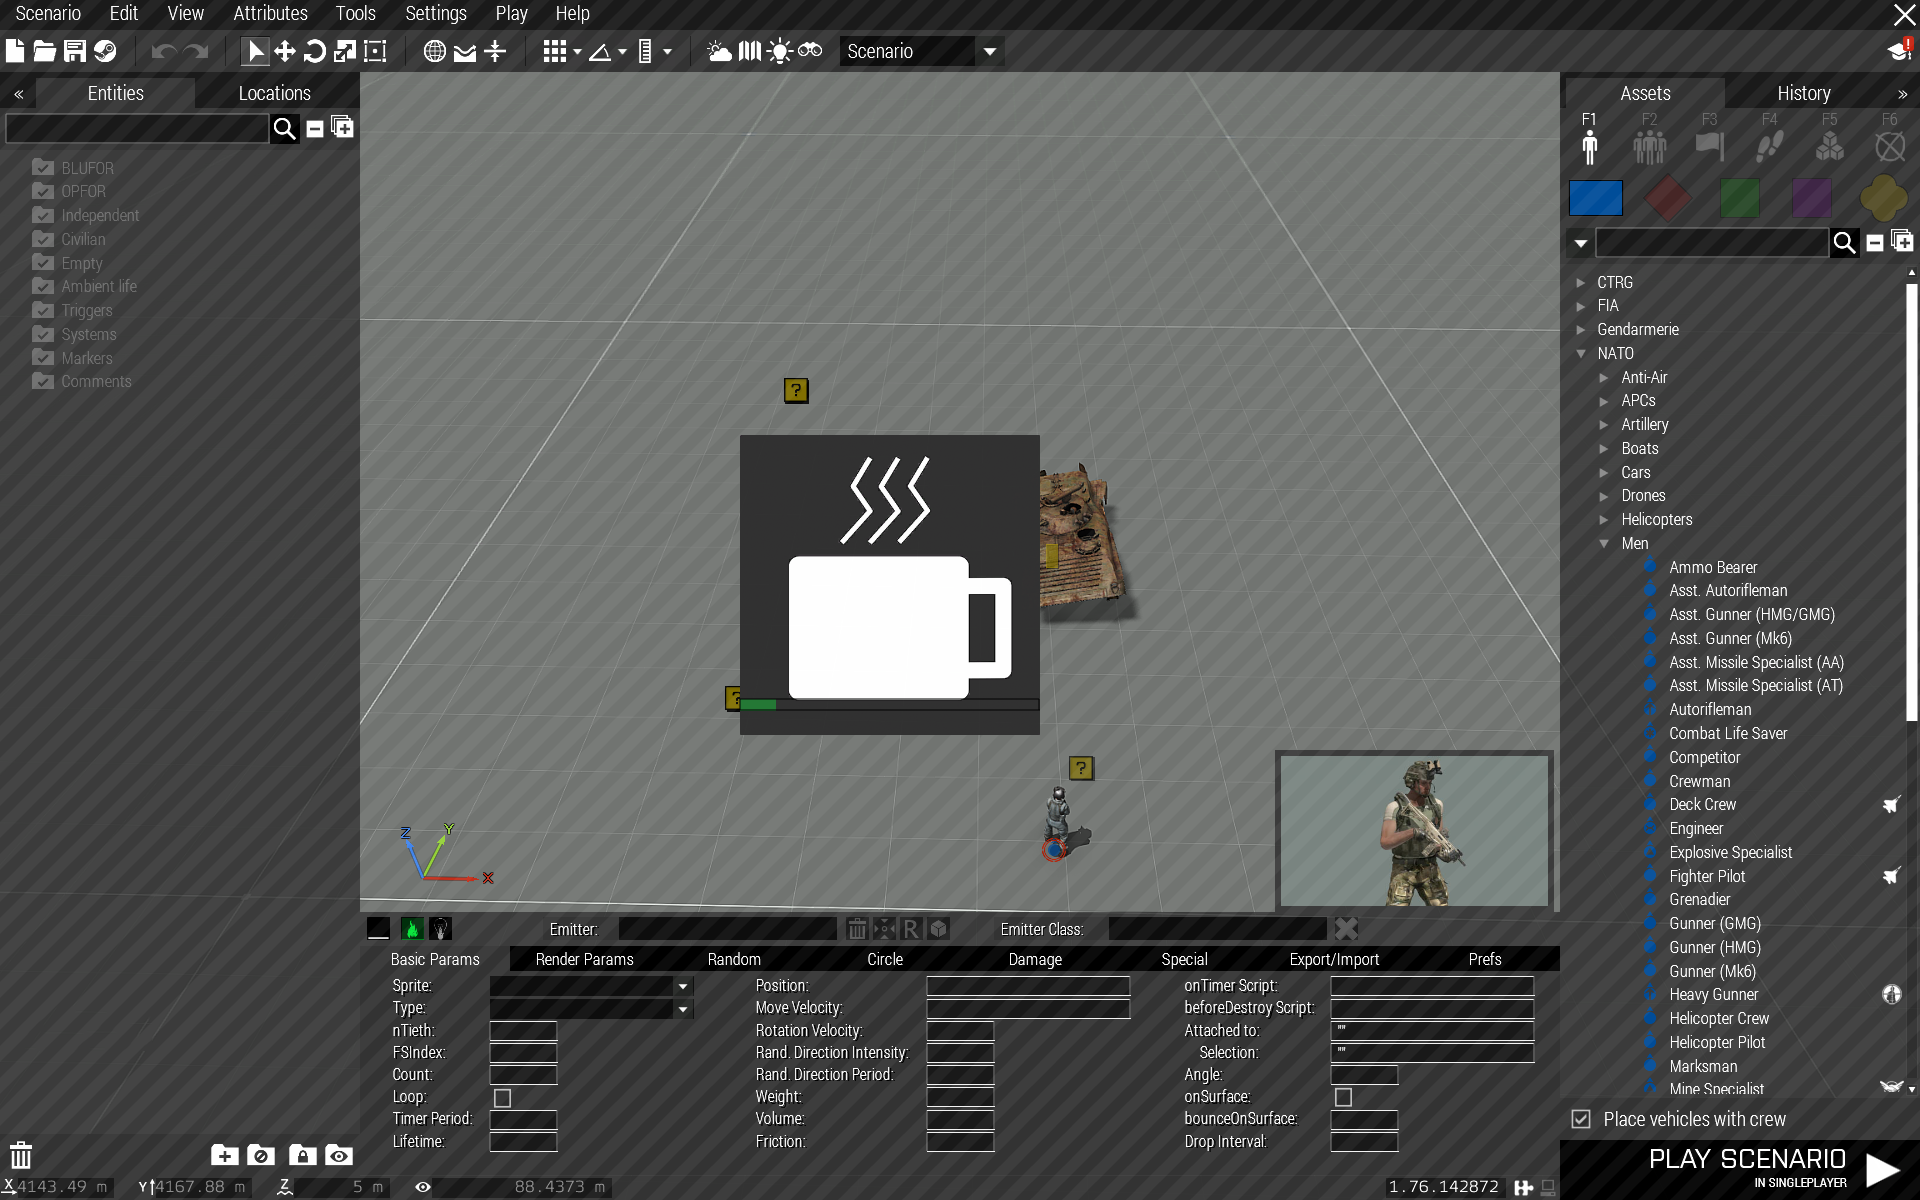Select the Rotate widget tool
The image size is (1920, 1200).
point(315,51)
